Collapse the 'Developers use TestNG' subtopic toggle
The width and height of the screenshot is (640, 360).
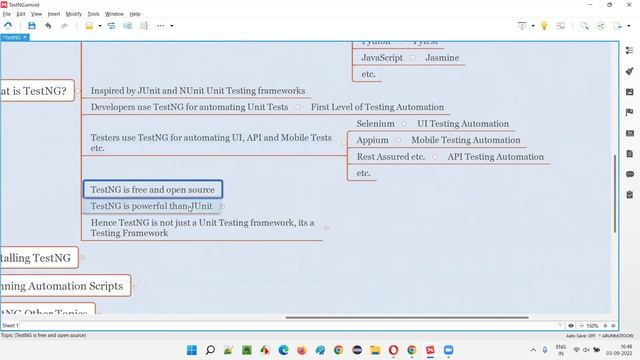click(x=298, y=107)
